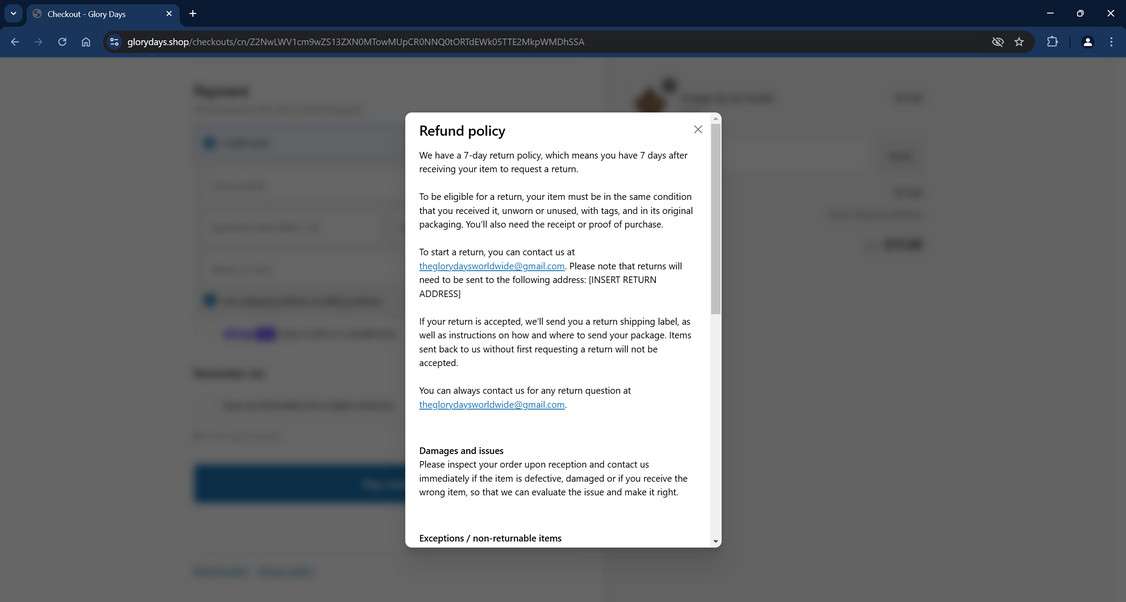Open the browser profile menu

[1087, 42]
